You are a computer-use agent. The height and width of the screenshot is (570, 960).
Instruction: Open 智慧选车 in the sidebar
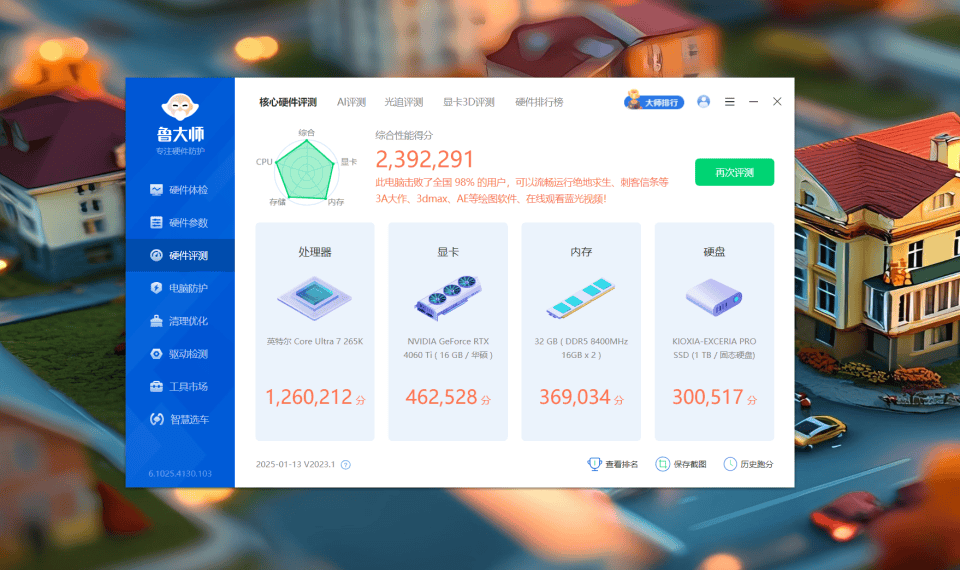coord(180,419)
